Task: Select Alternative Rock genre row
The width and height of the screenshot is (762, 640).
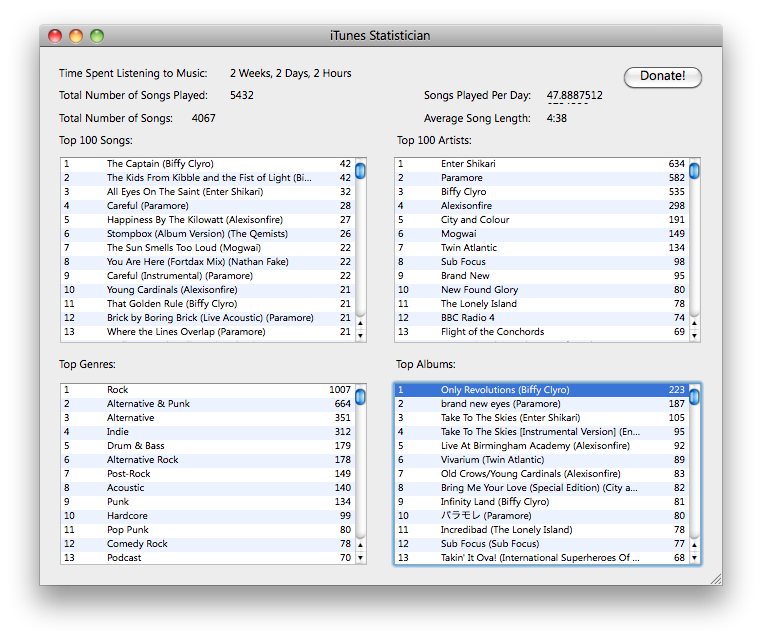Action: (x=208, y=460)
